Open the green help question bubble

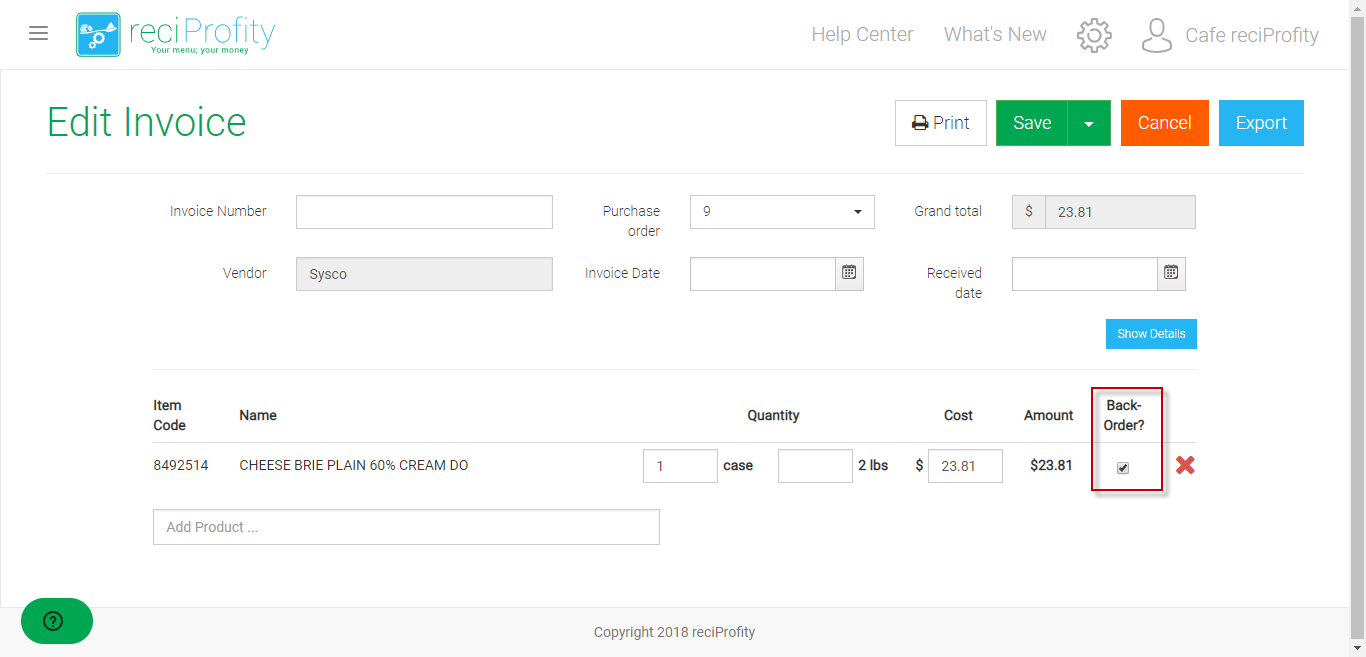56,621
